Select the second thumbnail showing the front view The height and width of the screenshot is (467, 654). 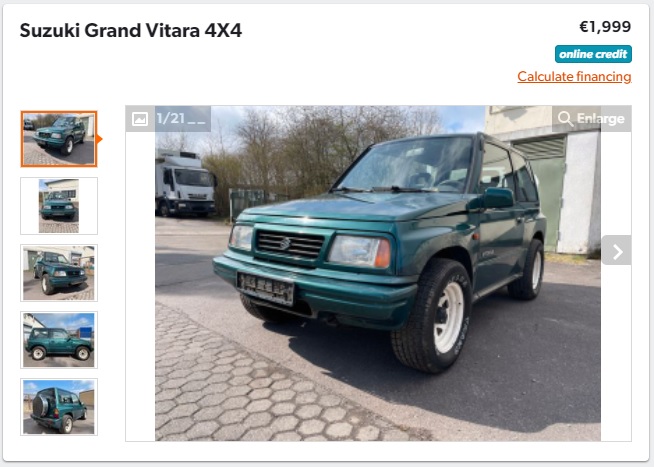pyautogui.click(x=59, y=206)
